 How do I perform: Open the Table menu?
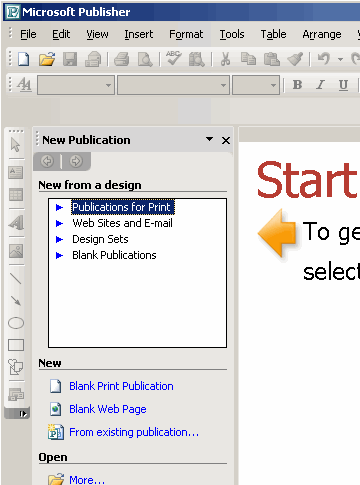point(273,34)
